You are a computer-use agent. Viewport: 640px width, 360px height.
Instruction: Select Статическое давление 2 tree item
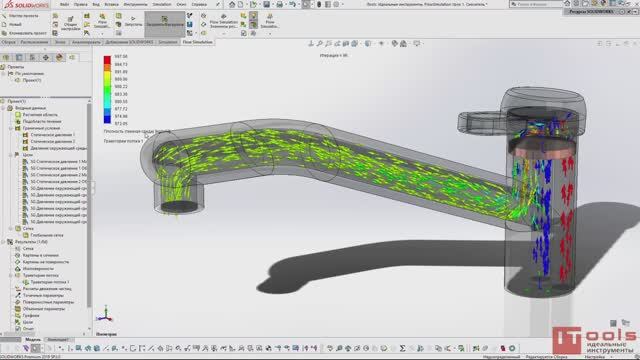tap(53, 141)
